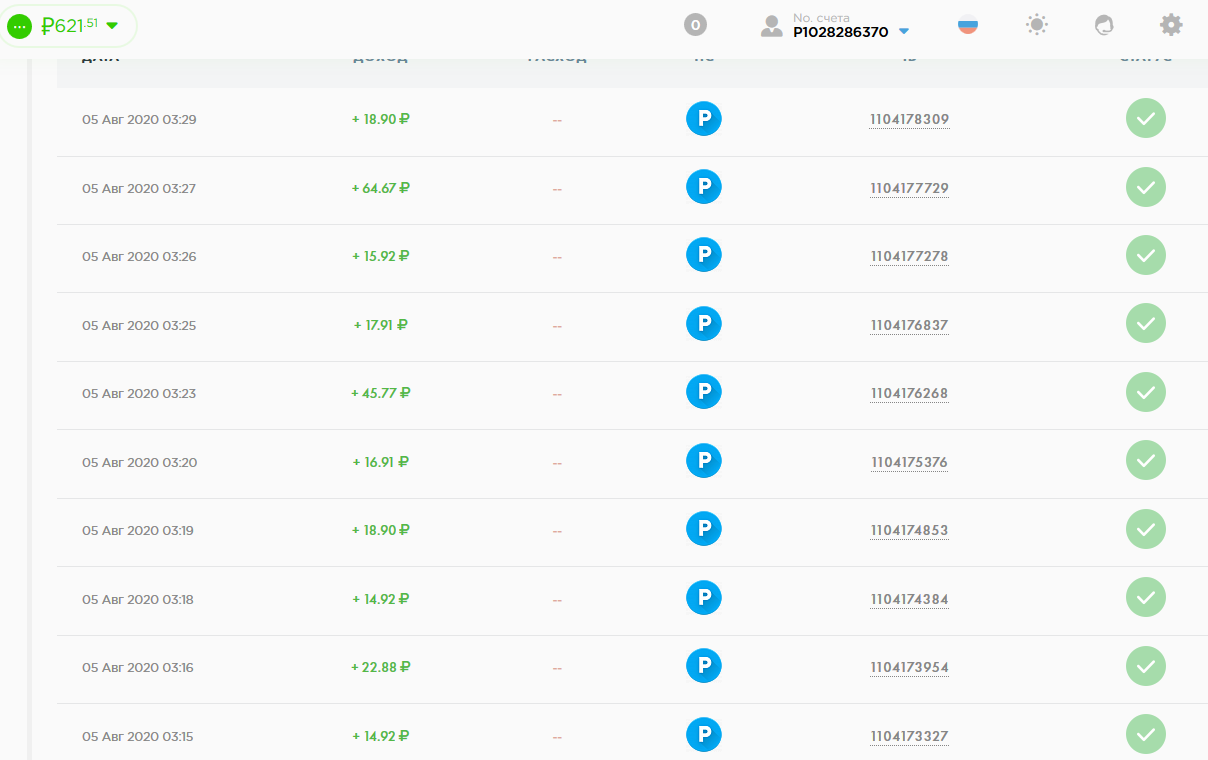Open transaction ID 1104177278
1208x760 pixels.
click(x=909, y=257)
